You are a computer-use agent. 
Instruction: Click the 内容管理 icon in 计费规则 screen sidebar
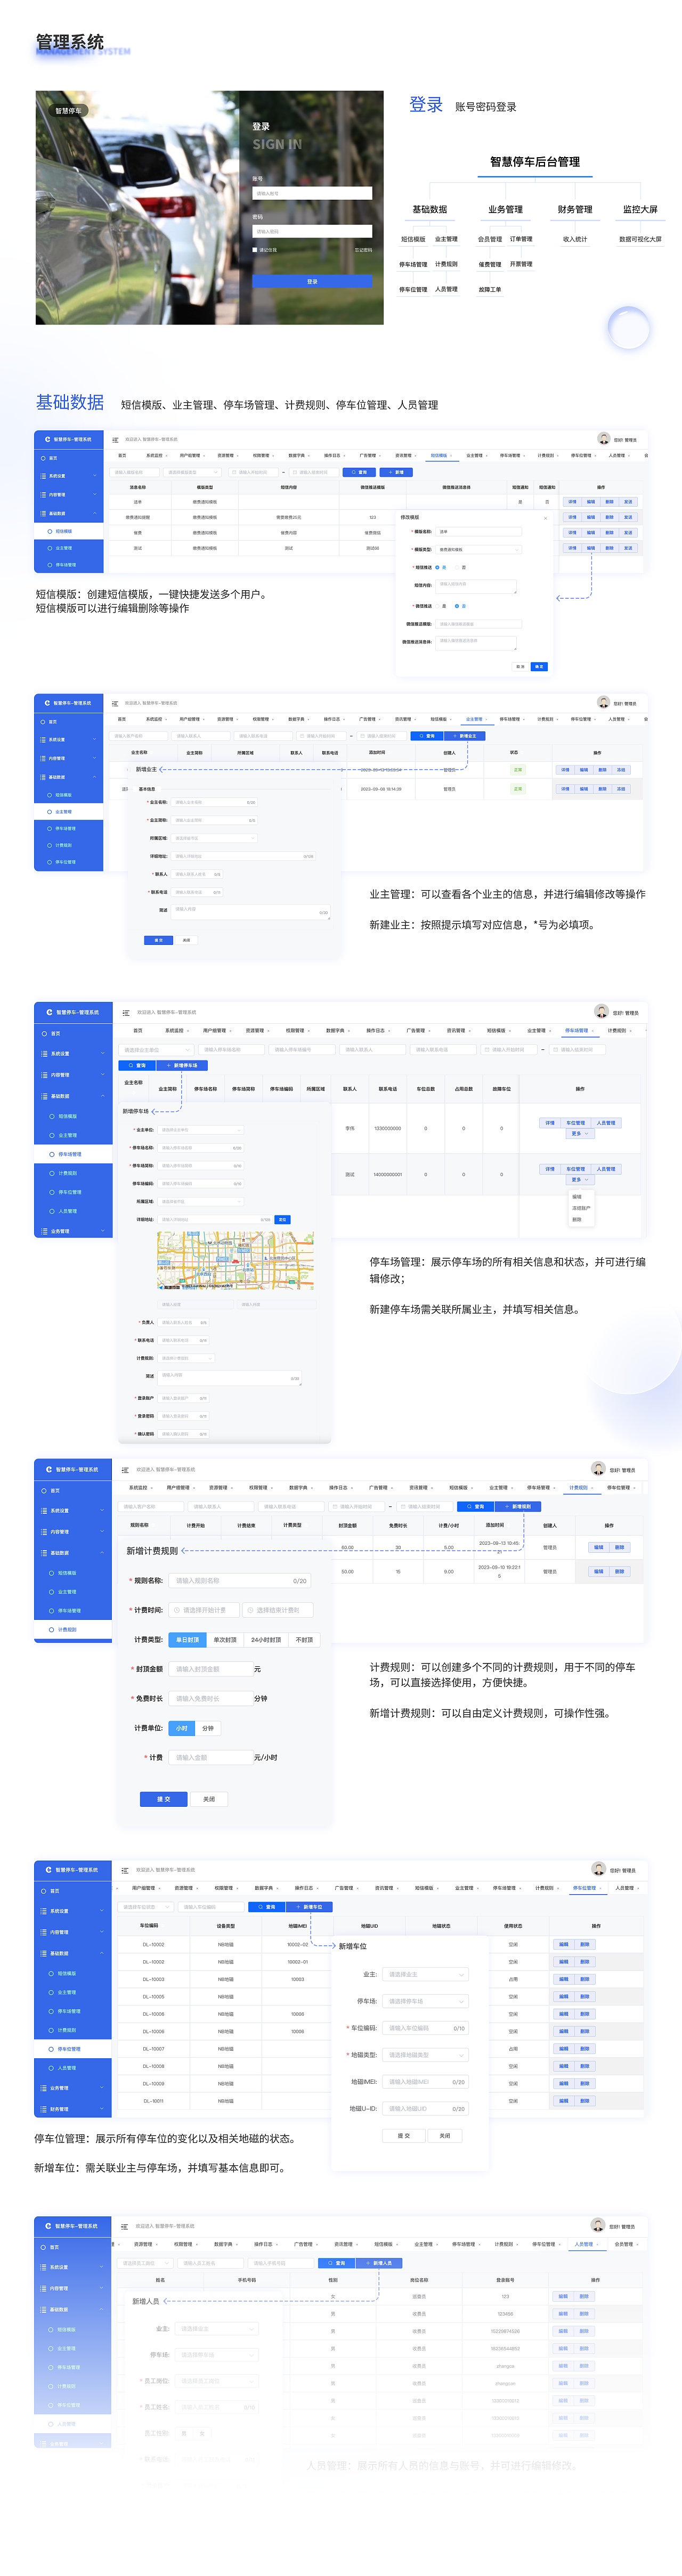44,1532
